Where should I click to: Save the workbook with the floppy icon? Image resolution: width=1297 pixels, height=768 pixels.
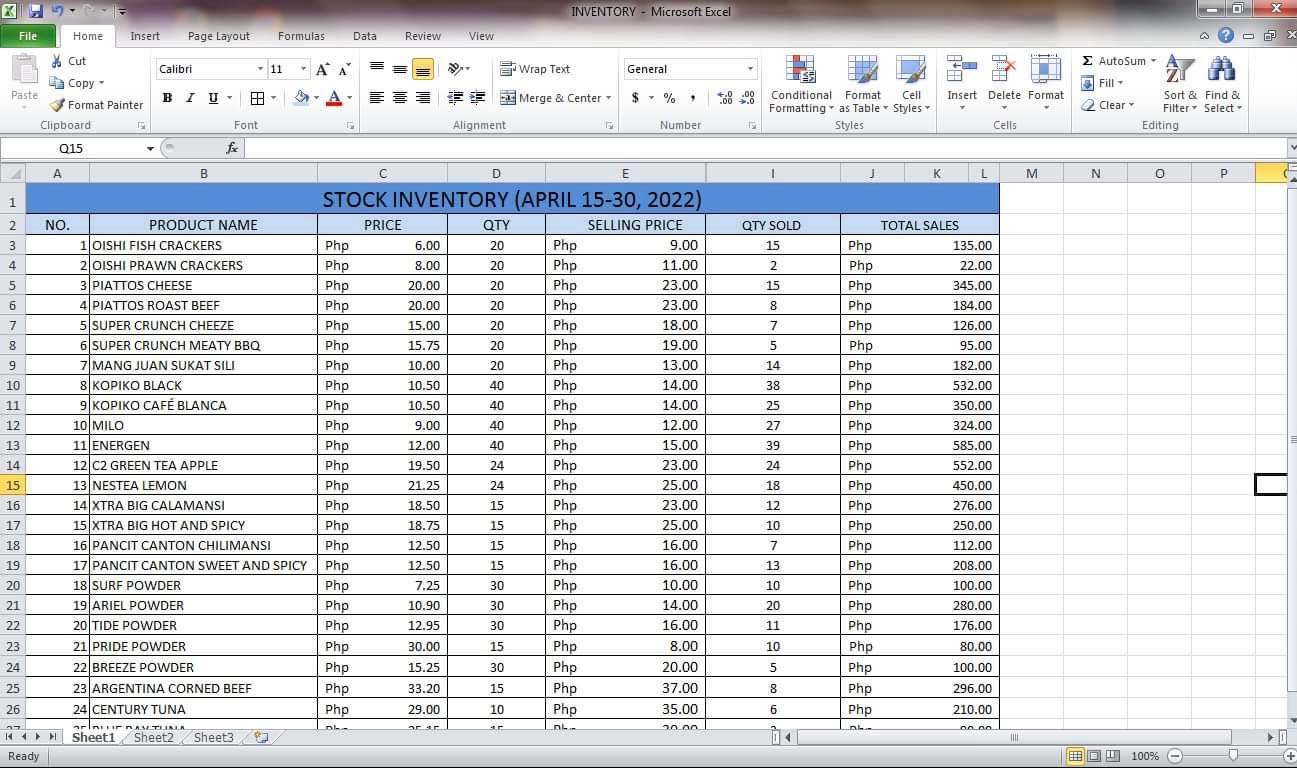click(36, 11)
